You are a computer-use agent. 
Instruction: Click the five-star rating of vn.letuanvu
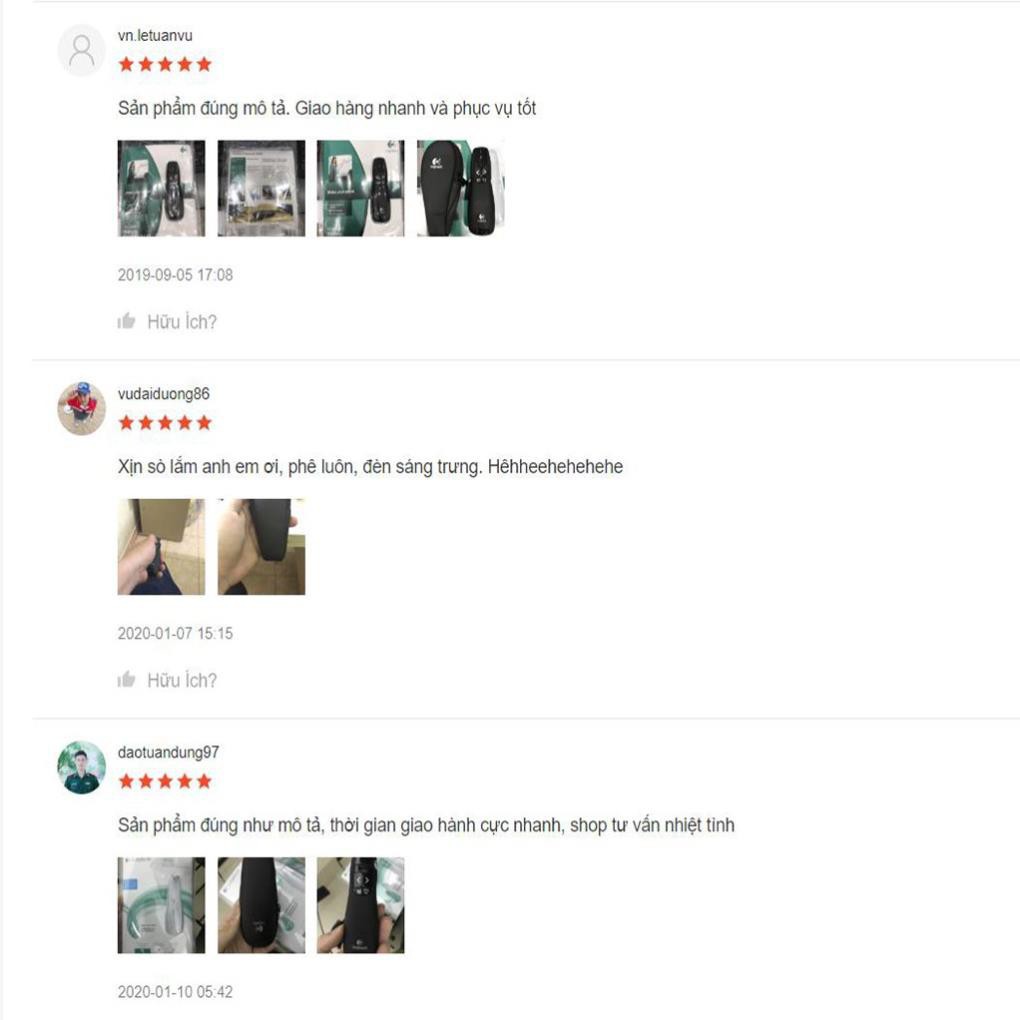[x=165, y=64]
